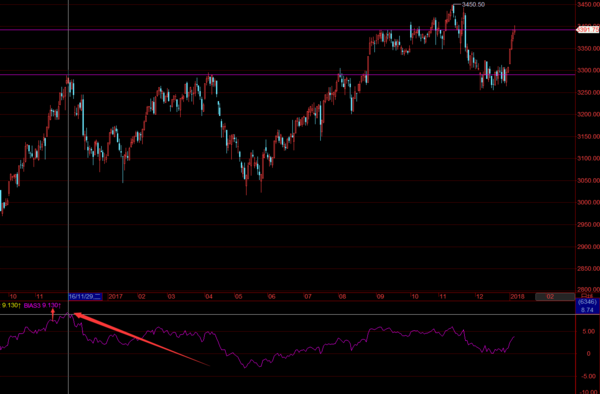
Task: Click the 3250.00 price axis label
Action: click(x=589, y=93)
